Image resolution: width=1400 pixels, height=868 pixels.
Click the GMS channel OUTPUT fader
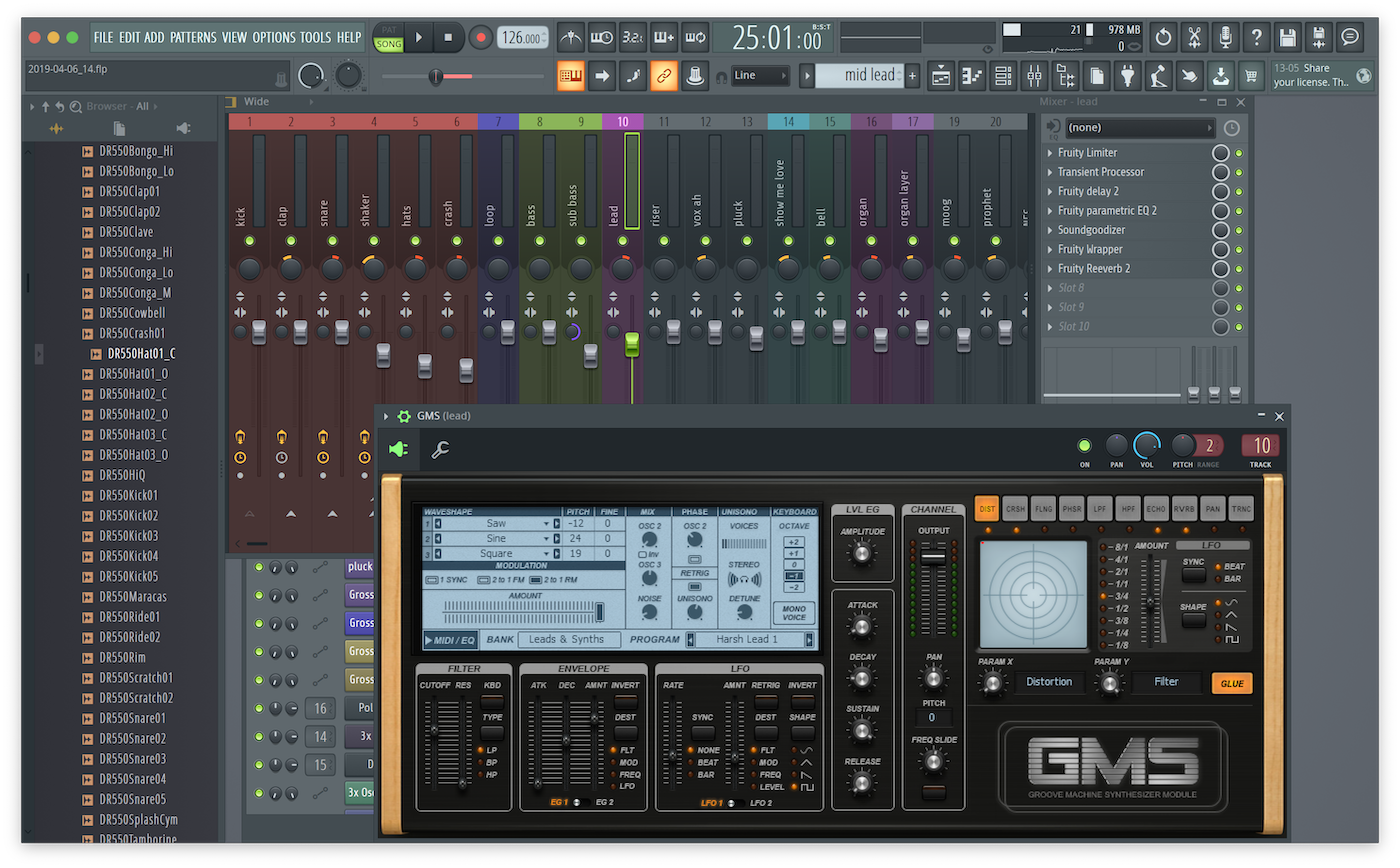click(x=933, y=556)
